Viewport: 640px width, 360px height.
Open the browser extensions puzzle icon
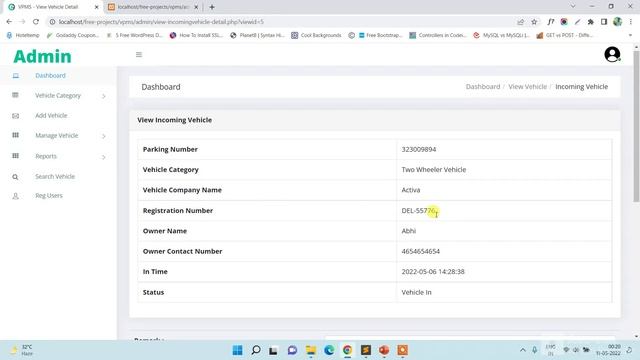click(x=591, y=22)
